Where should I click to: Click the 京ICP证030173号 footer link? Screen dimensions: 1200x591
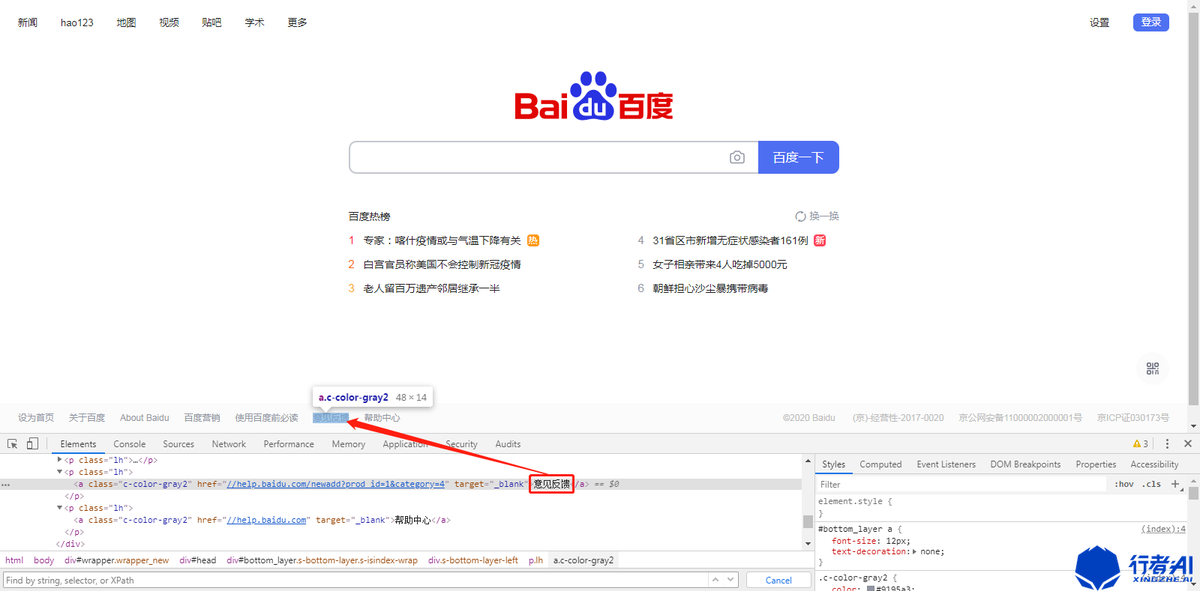coord(1133,418)
